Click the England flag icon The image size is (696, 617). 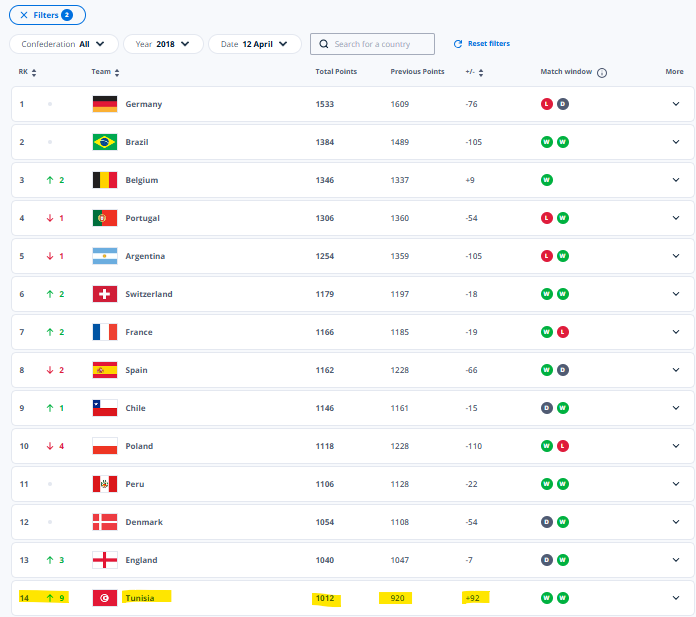coord(105,560)
